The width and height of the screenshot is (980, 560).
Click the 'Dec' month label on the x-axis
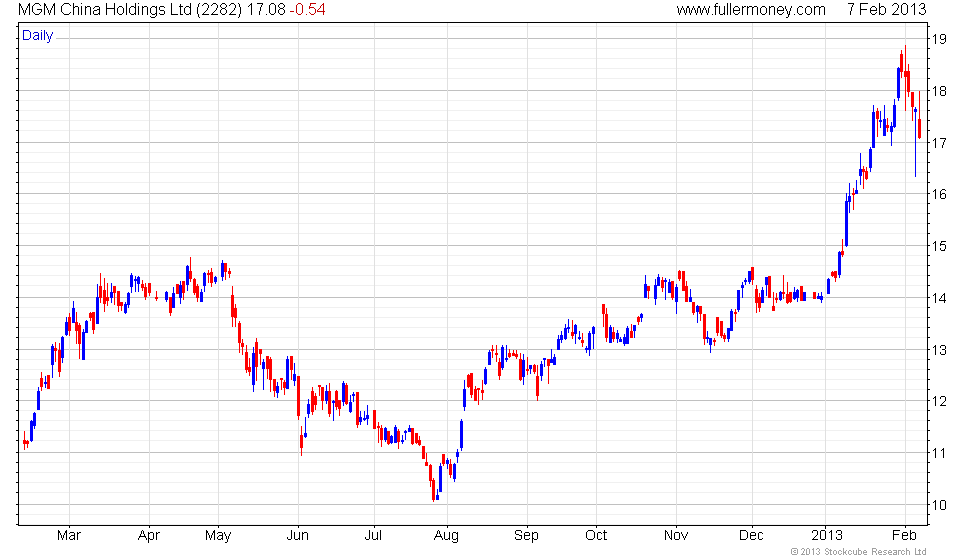point(751,536)
